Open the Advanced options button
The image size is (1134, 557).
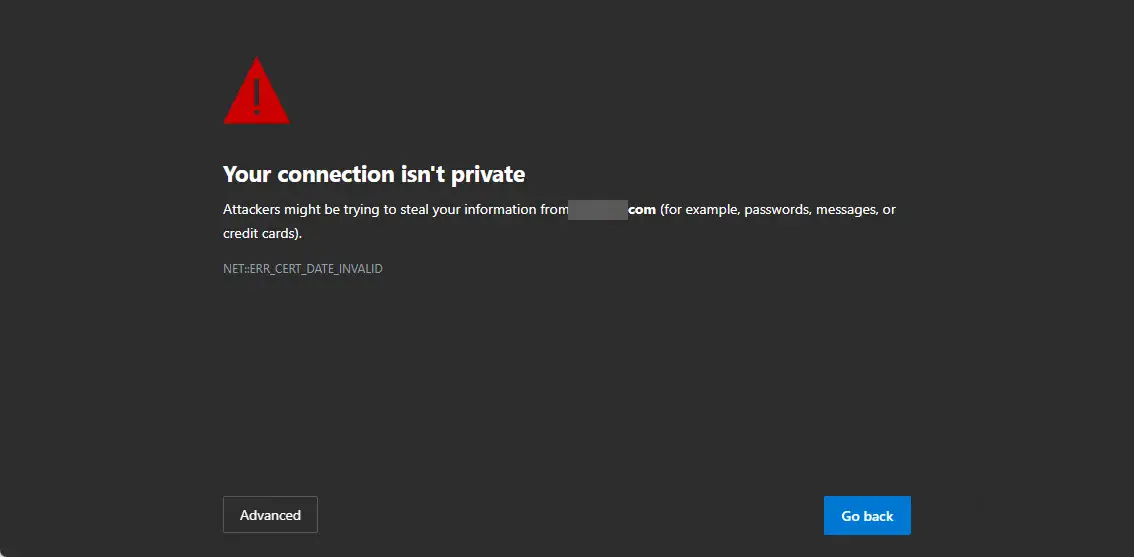pyautogui.click(x=270, y=515)
